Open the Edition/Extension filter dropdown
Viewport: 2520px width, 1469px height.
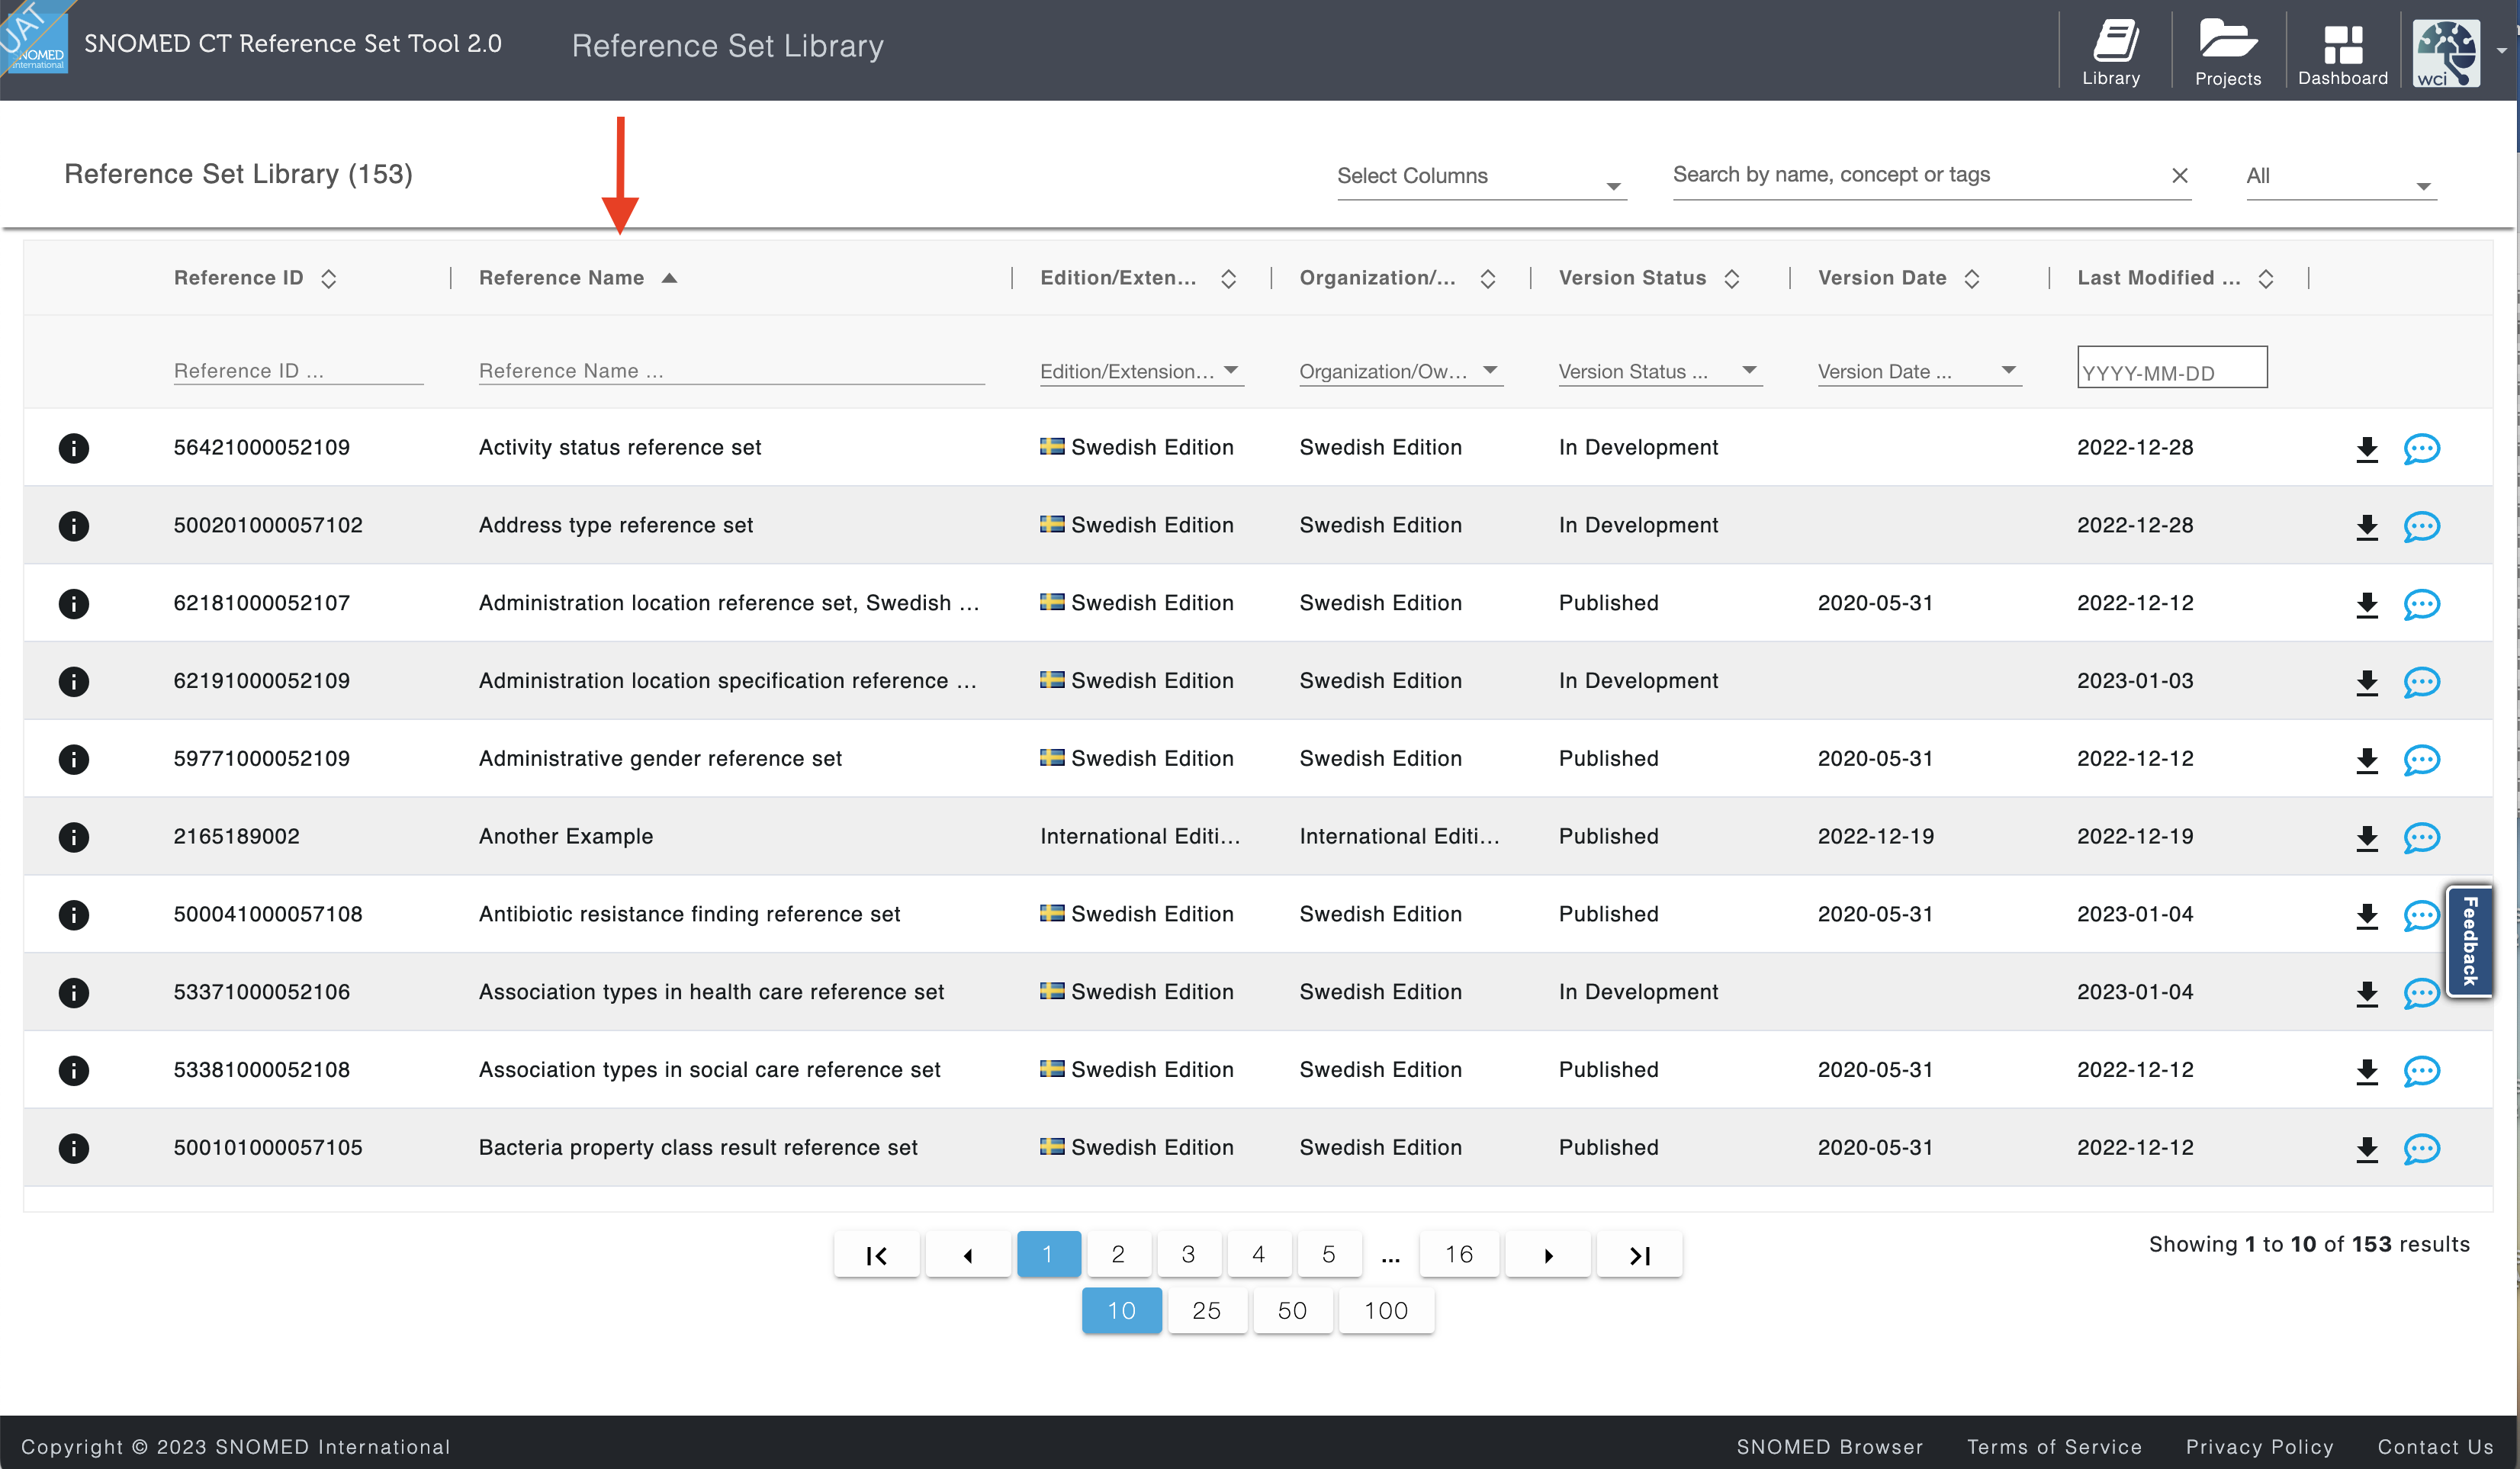[1141, 371]
